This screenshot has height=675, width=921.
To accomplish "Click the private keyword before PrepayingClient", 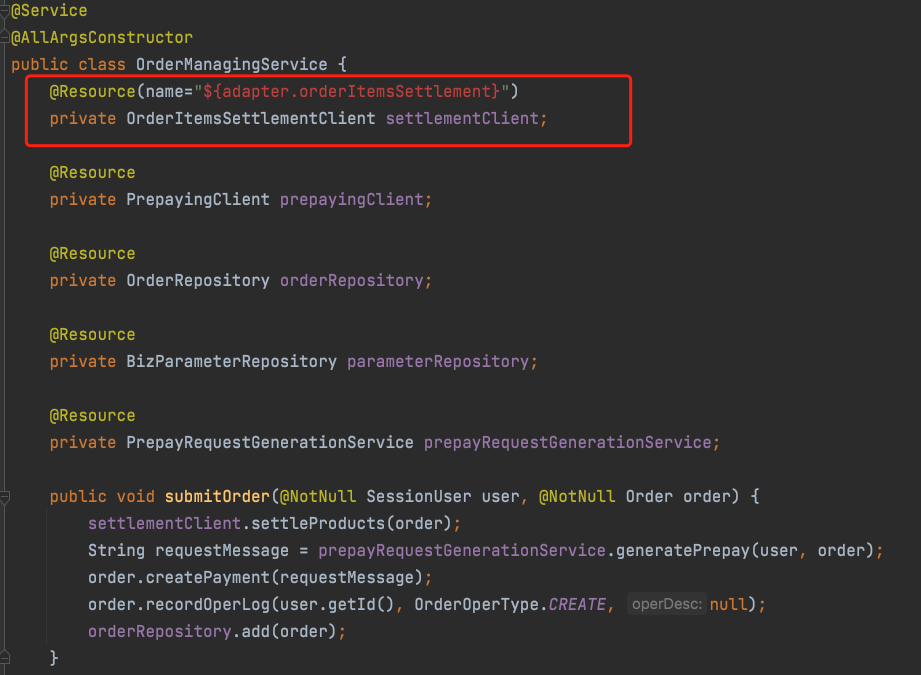I will (83, 200).
